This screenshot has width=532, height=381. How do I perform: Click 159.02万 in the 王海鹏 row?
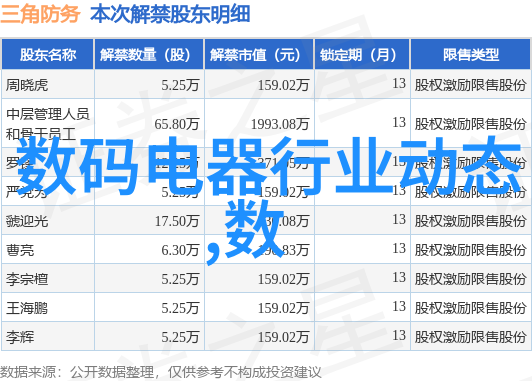[283, 308]
